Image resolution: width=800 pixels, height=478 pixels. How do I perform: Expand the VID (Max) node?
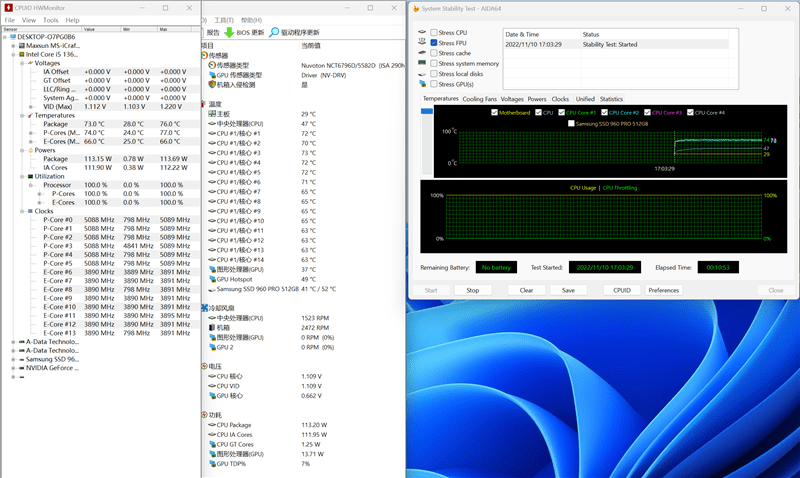pyautogui.click(x=31, y=107)
